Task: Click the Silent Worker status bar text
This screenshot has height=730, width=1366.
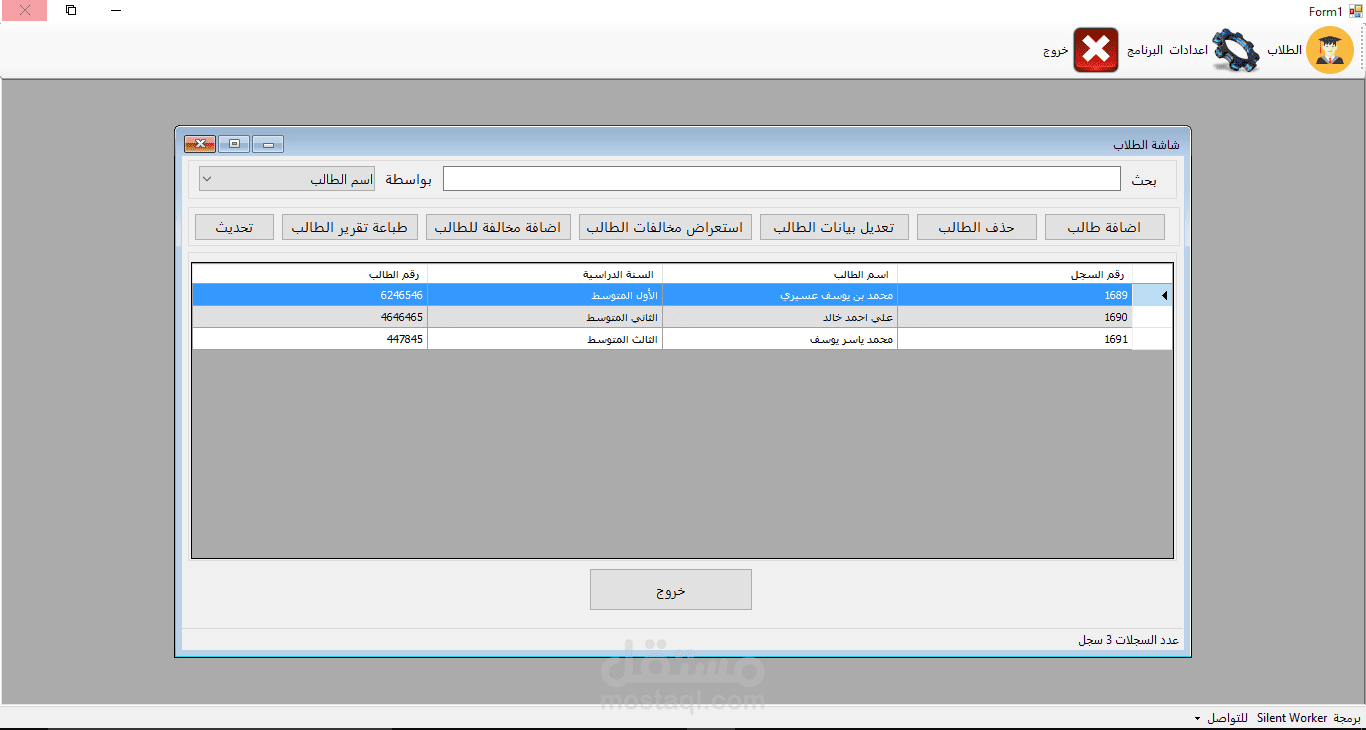Action: click(x=1292, y=718)
